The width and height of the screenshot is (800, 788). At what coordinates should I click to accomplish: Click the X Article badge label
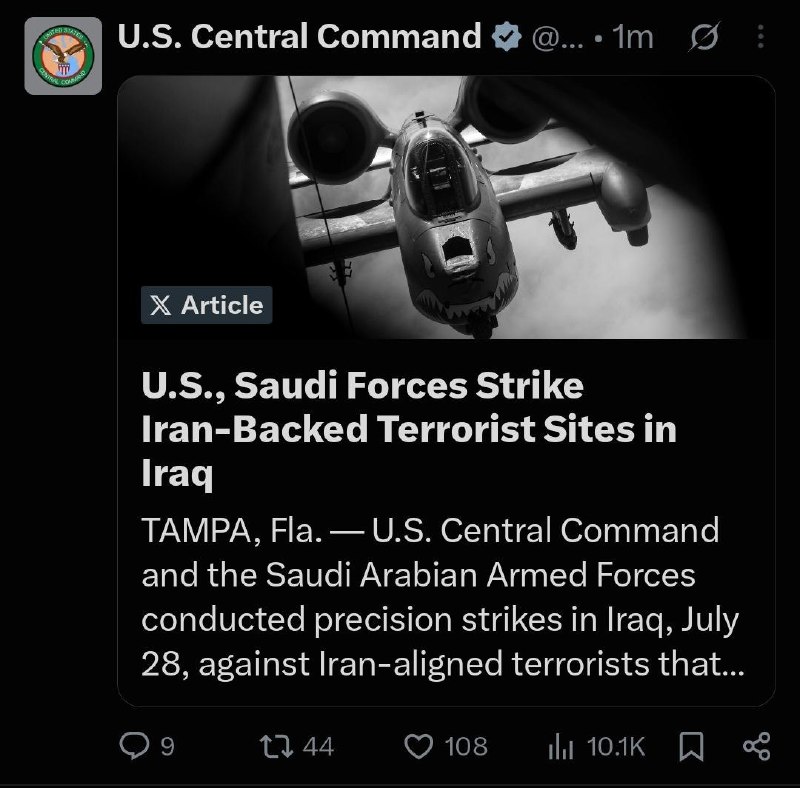207,305
